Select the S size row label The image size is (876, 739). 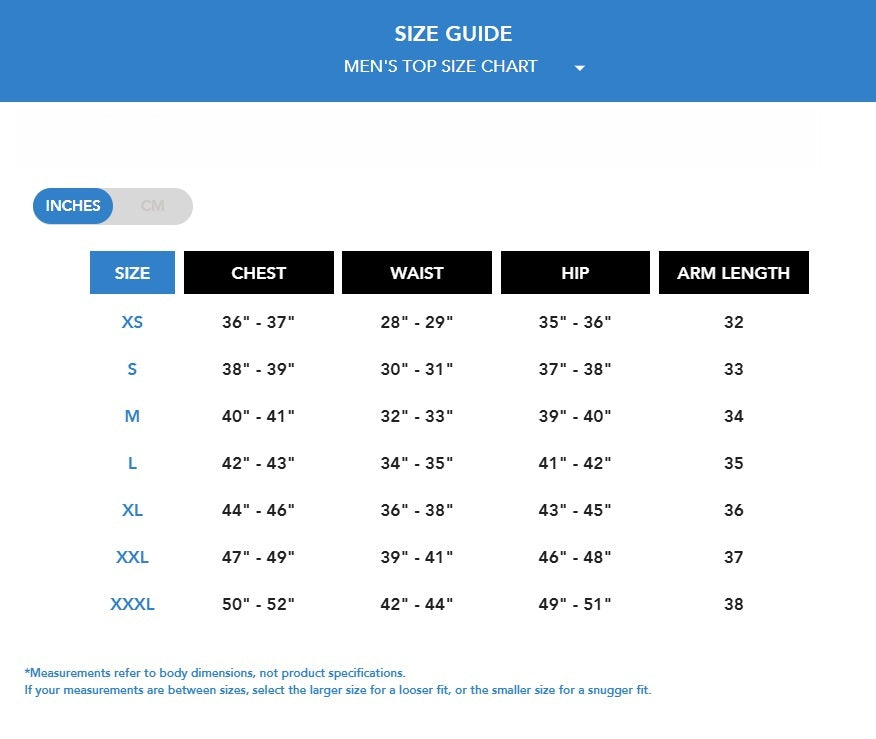point(132,369)
